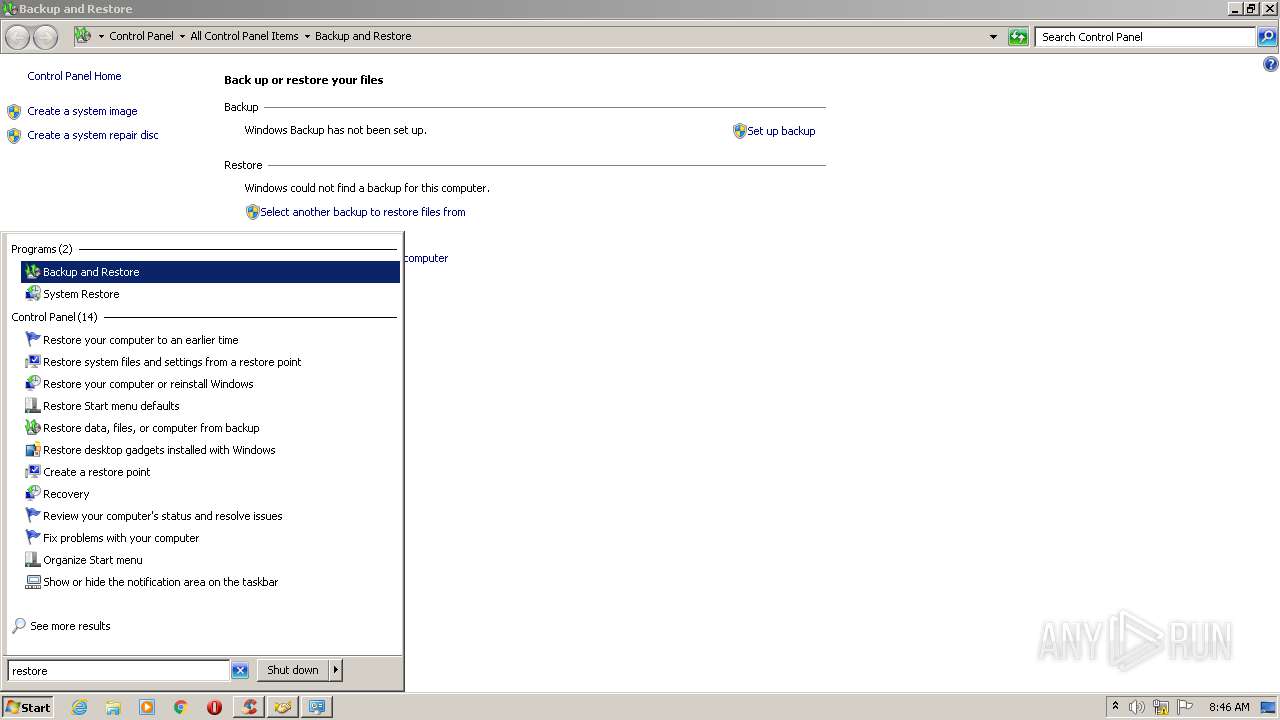Screen dimensions: 1280x720
Task: Launch Windows Media Player from taskbar
Action: 147,707
